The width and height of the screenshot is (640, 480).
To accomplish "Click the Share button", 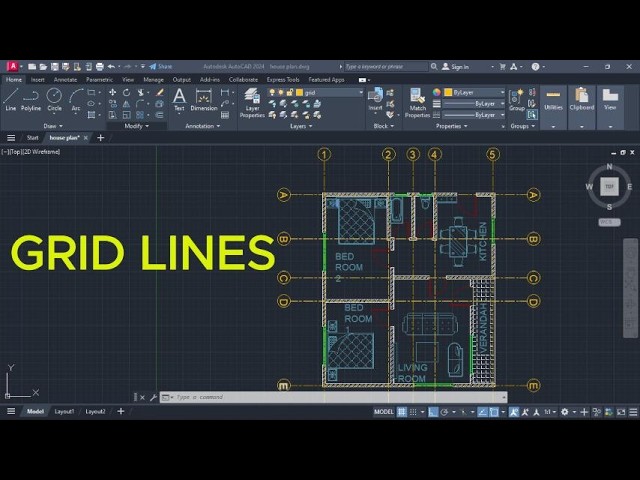I will click(161, 67).
